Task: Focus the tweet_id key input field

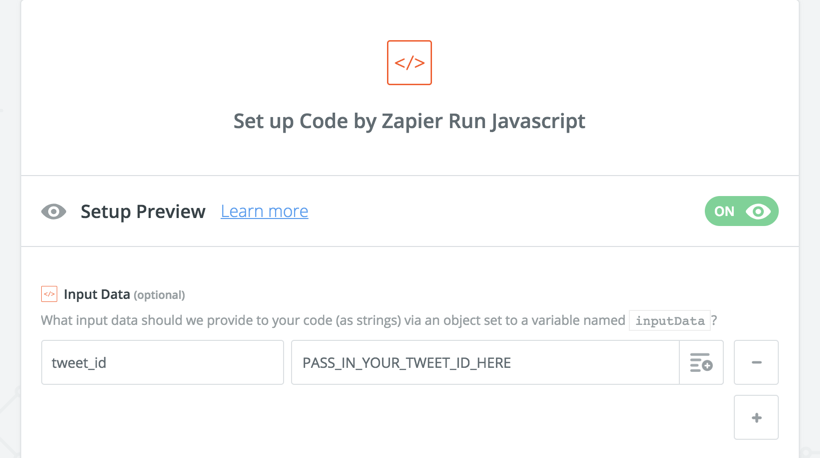Action: pos(163,362)
